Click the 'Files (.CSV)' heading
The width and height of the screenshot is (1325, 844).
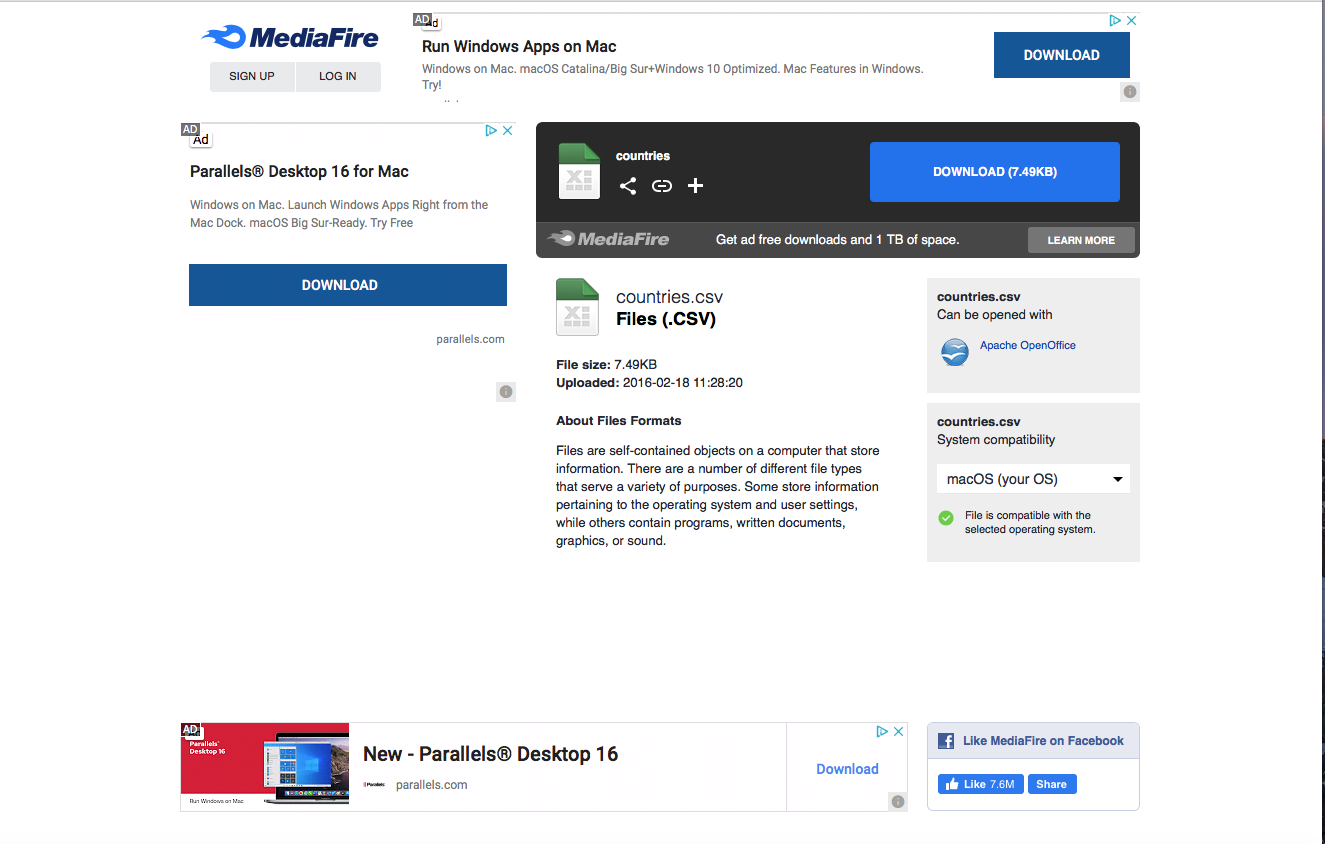[x=666, y=320]
